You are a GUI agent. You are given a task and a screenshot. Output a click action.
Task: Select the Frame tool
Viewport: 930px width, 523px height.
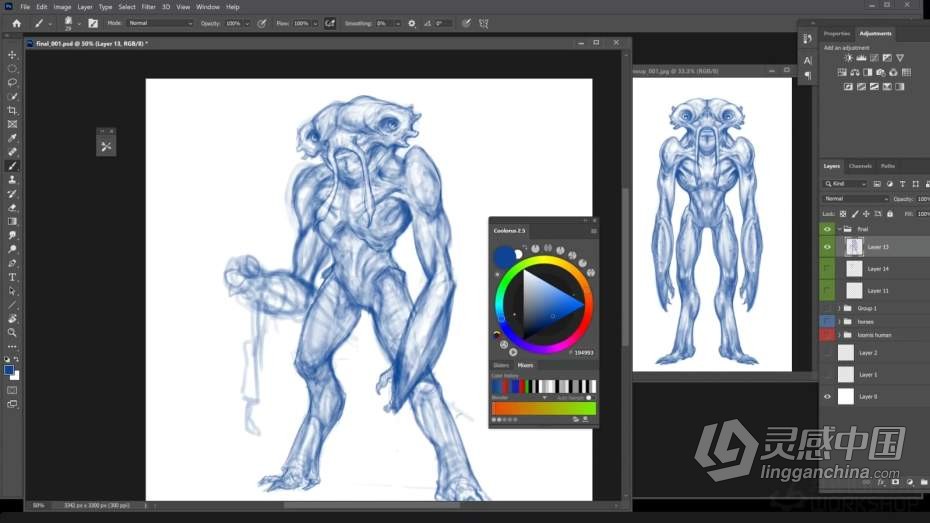(12, 124)
